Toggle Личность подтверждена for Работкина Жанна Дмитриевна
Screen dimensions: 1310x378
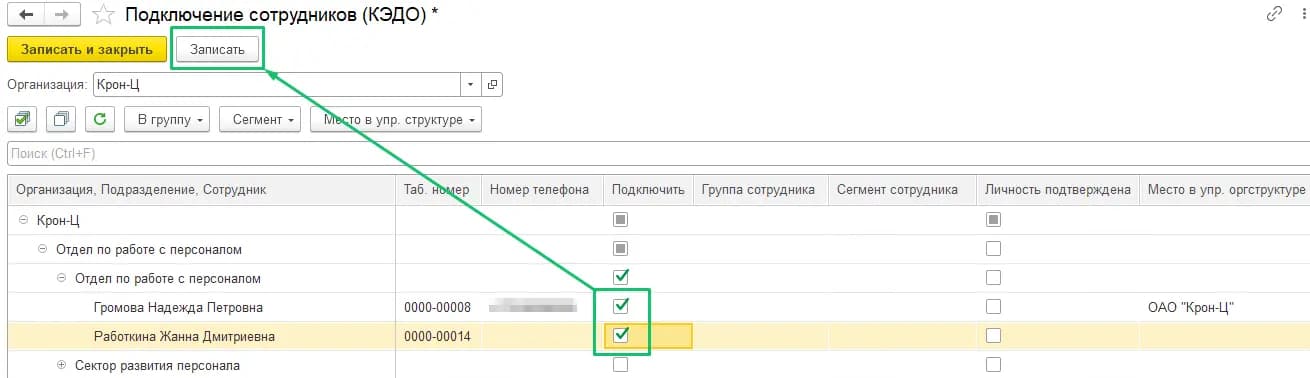click(993, 336)
